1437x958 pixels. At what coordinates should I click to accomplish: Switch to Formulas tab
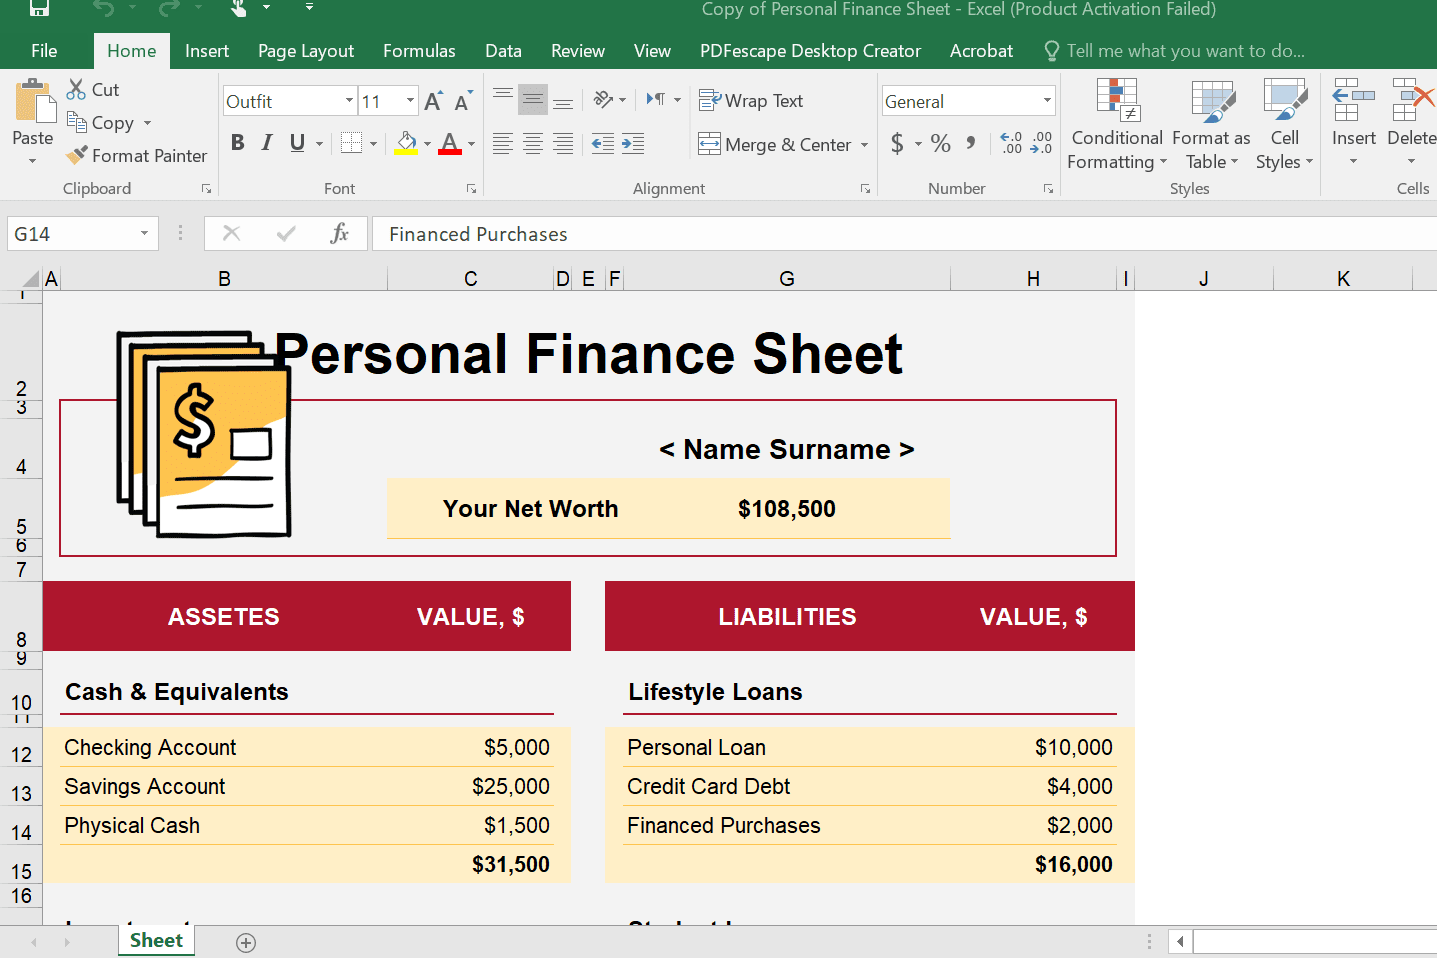[419, 51]
